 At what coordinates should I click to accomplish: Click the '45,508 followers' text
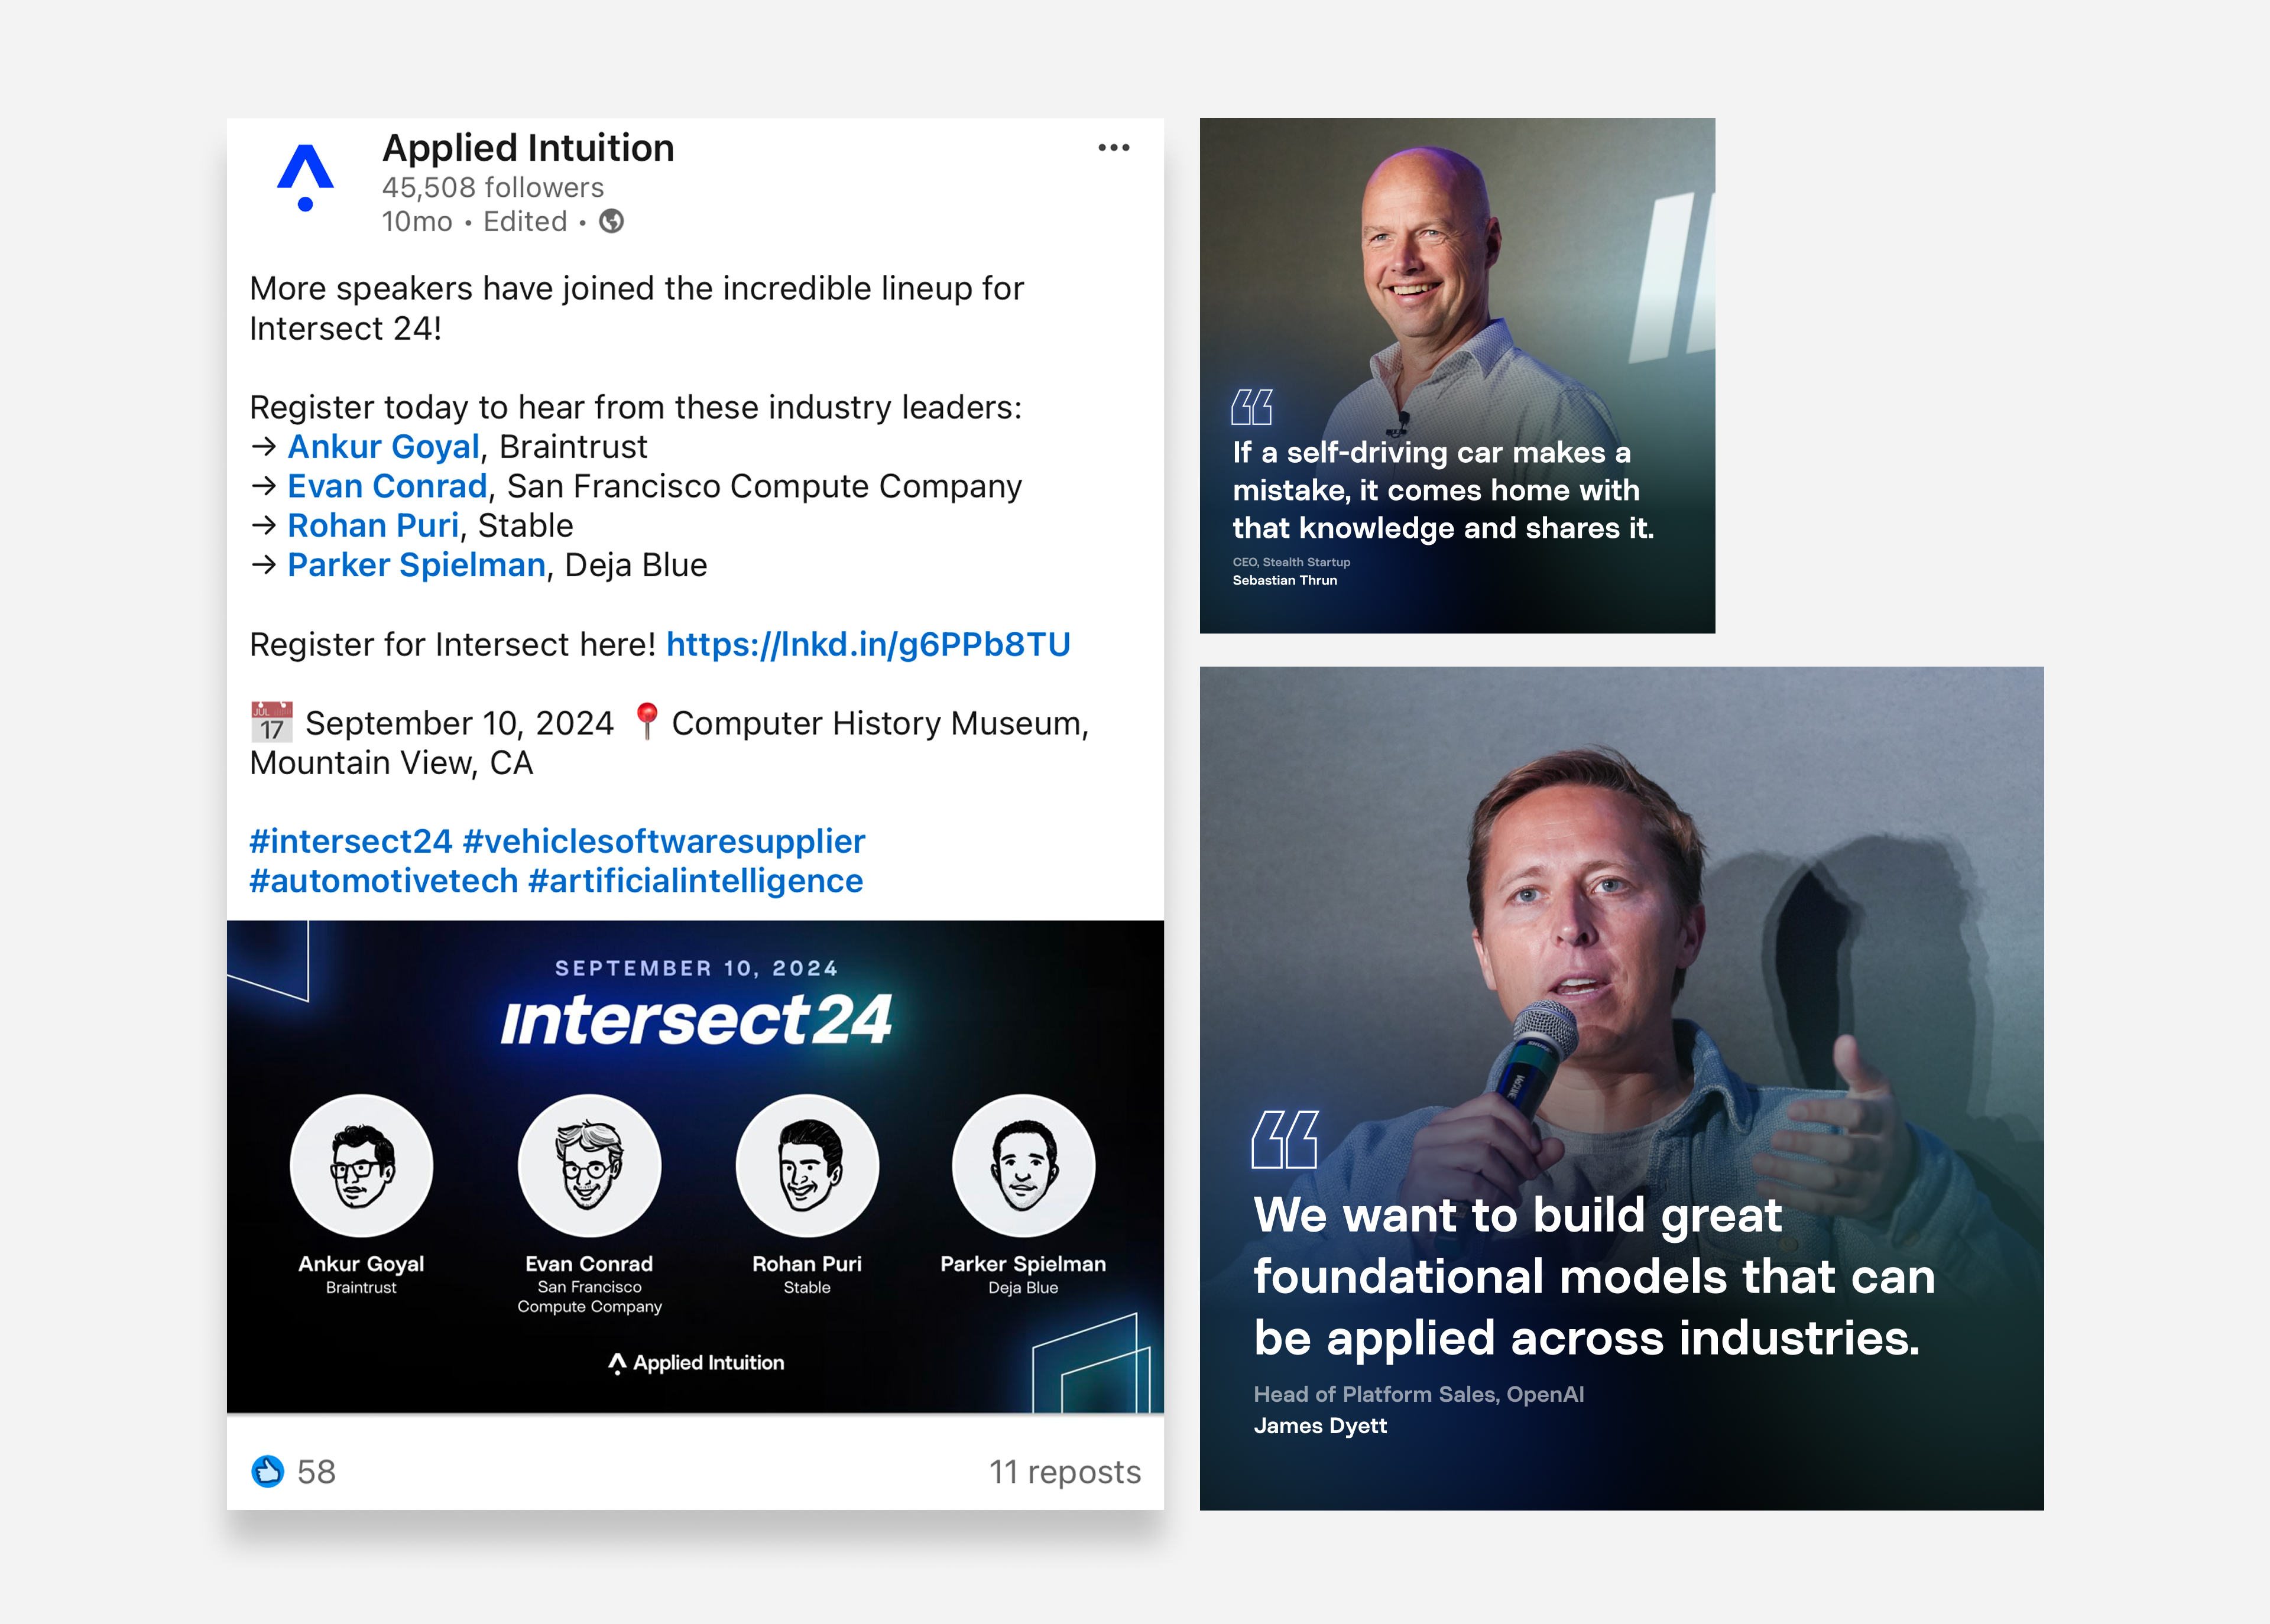point(493,187)
